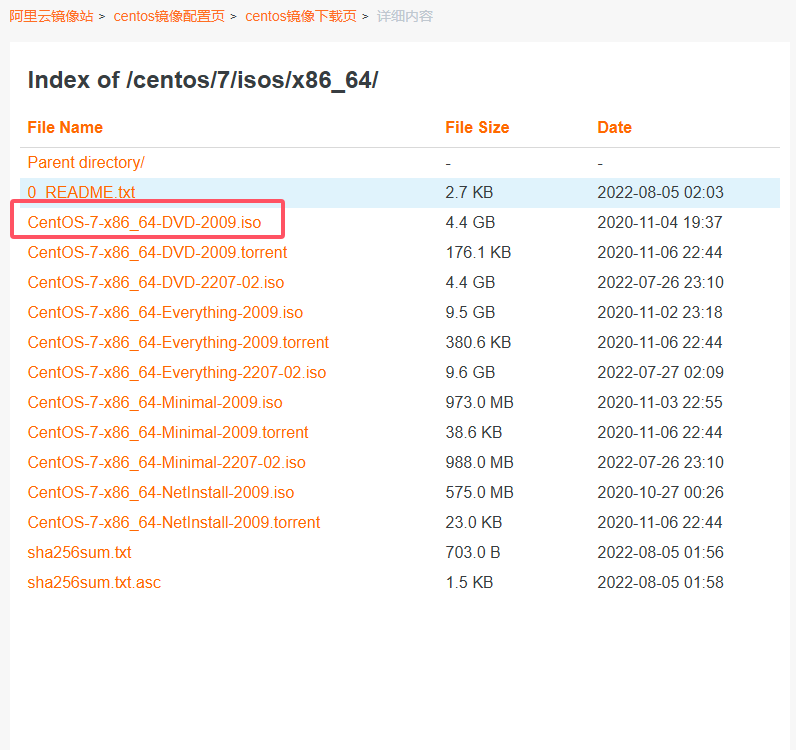Download CentOS-7-x86_64-Everything-2207-02.iso
This screenshot has width=796, height=750.
pos(177,372)
